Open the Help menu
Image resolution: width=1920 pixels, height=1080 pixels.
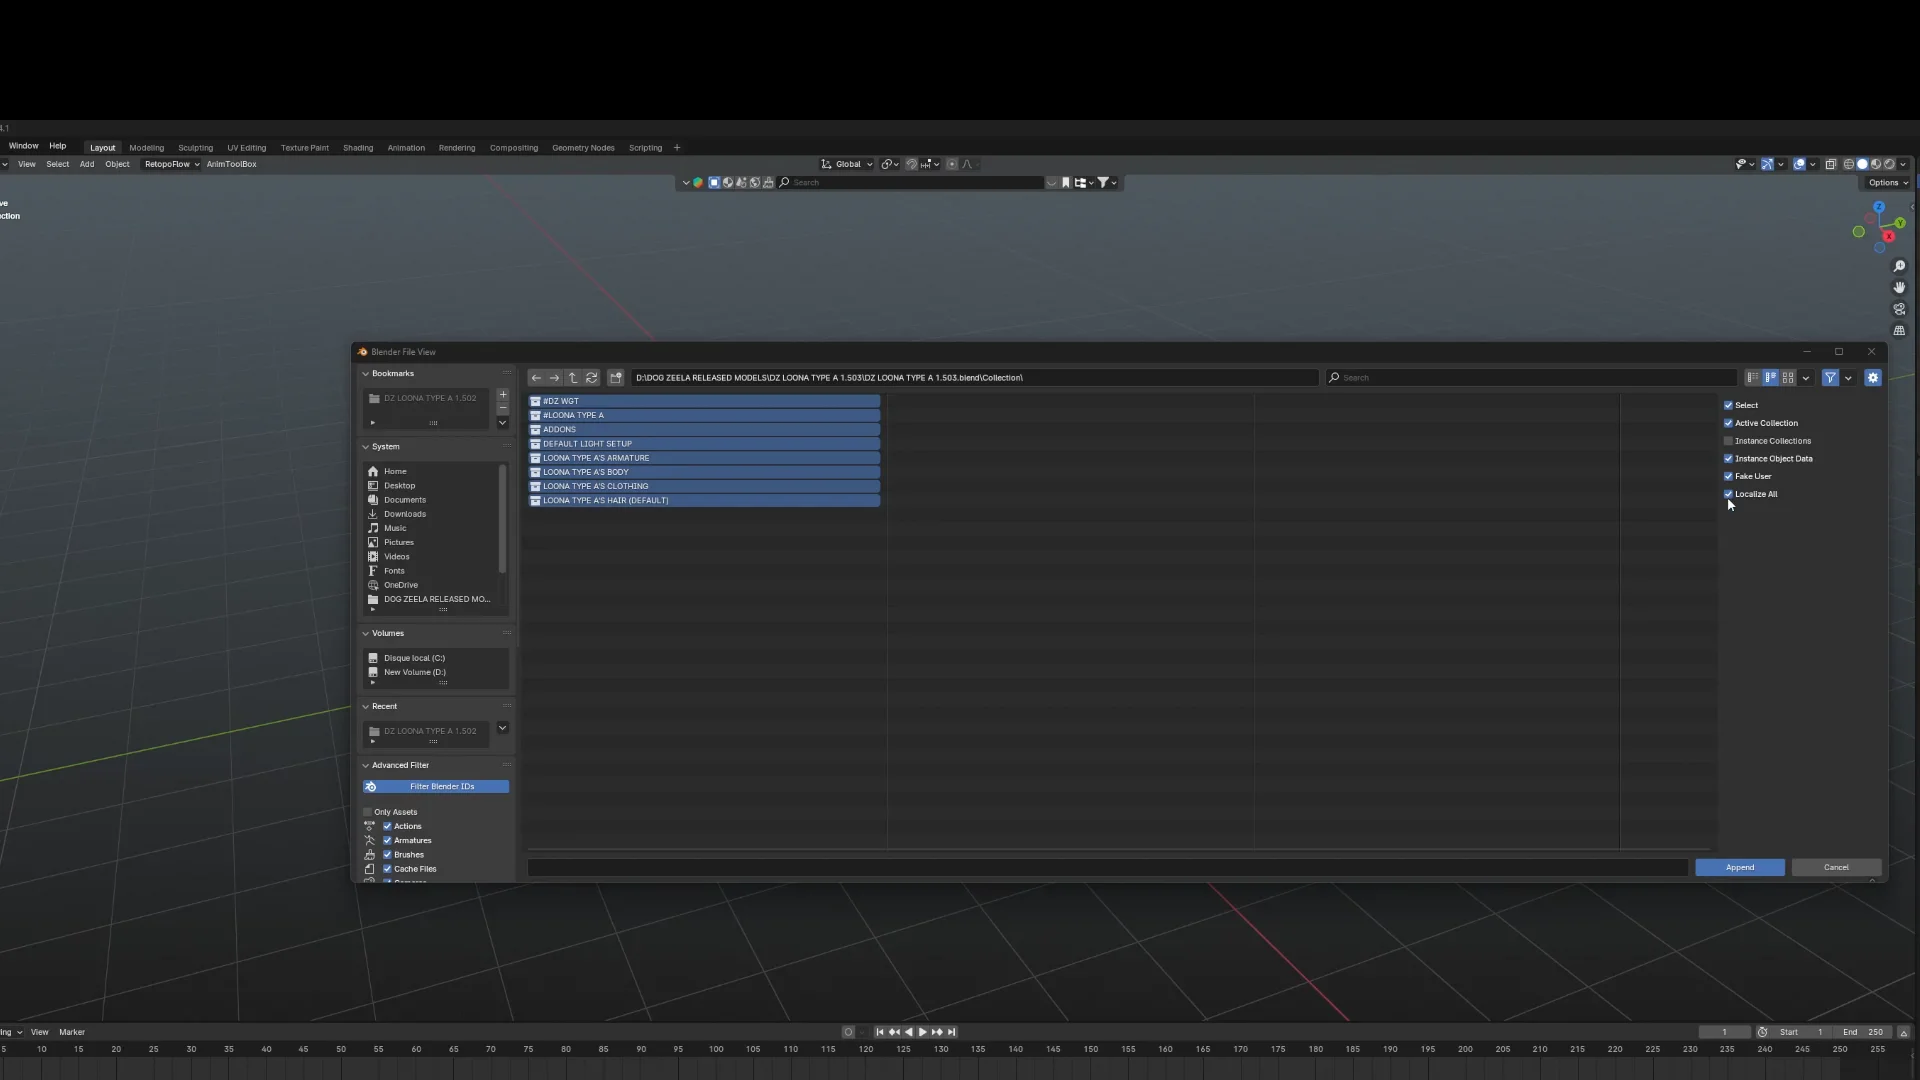tap(58, 146)
